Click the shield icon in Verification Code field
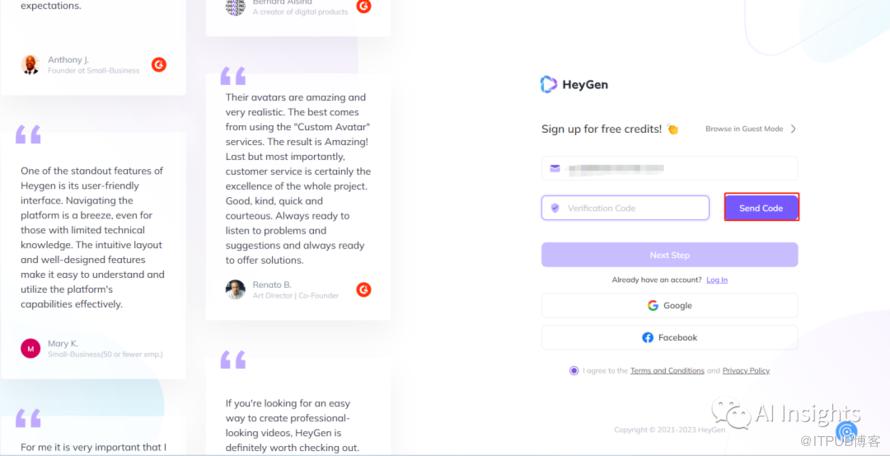This screenshot has width=890, height=456. point(555,208)
